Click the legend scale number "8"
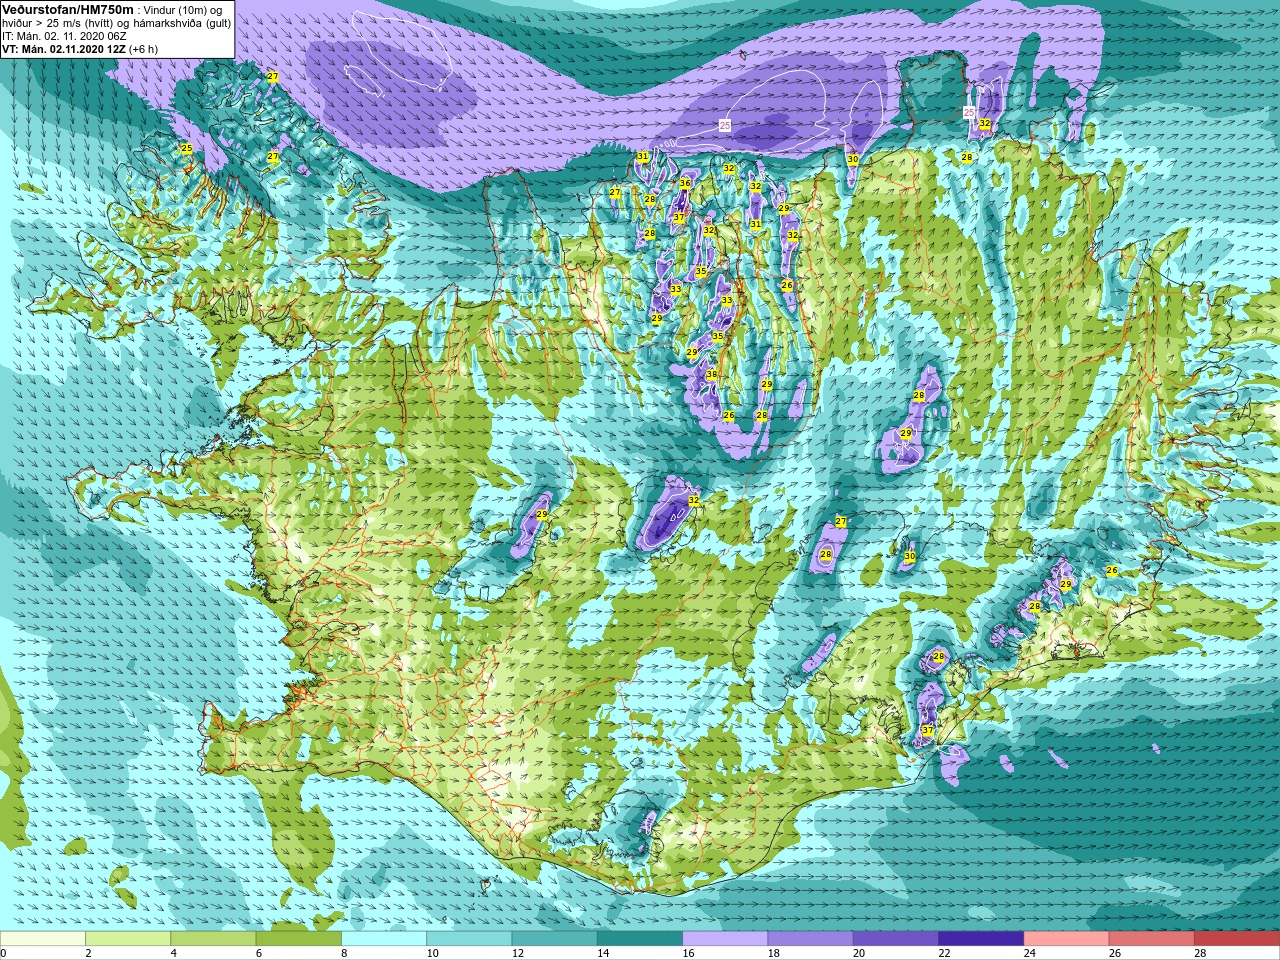 (345, 953)
